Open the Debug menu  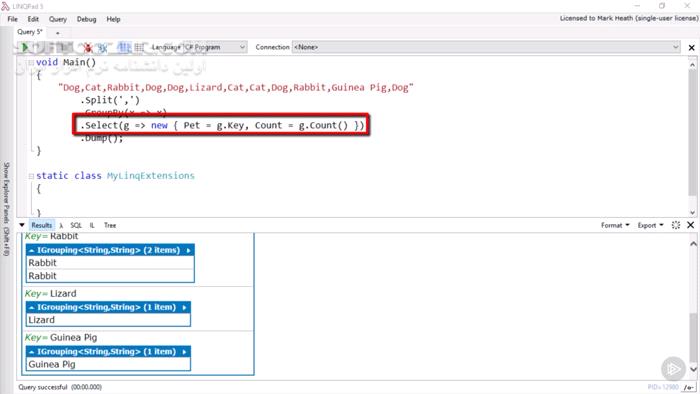(x=86, y=19)
